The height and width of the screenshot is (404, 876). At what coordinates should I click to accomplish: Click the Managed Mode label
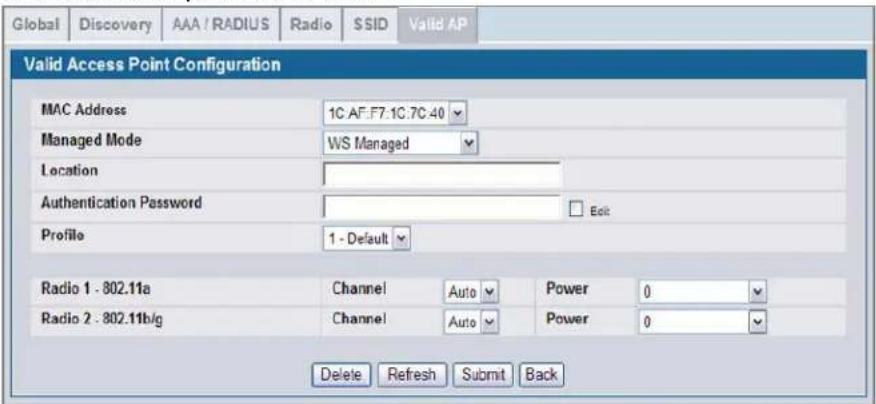pos(91,140)
